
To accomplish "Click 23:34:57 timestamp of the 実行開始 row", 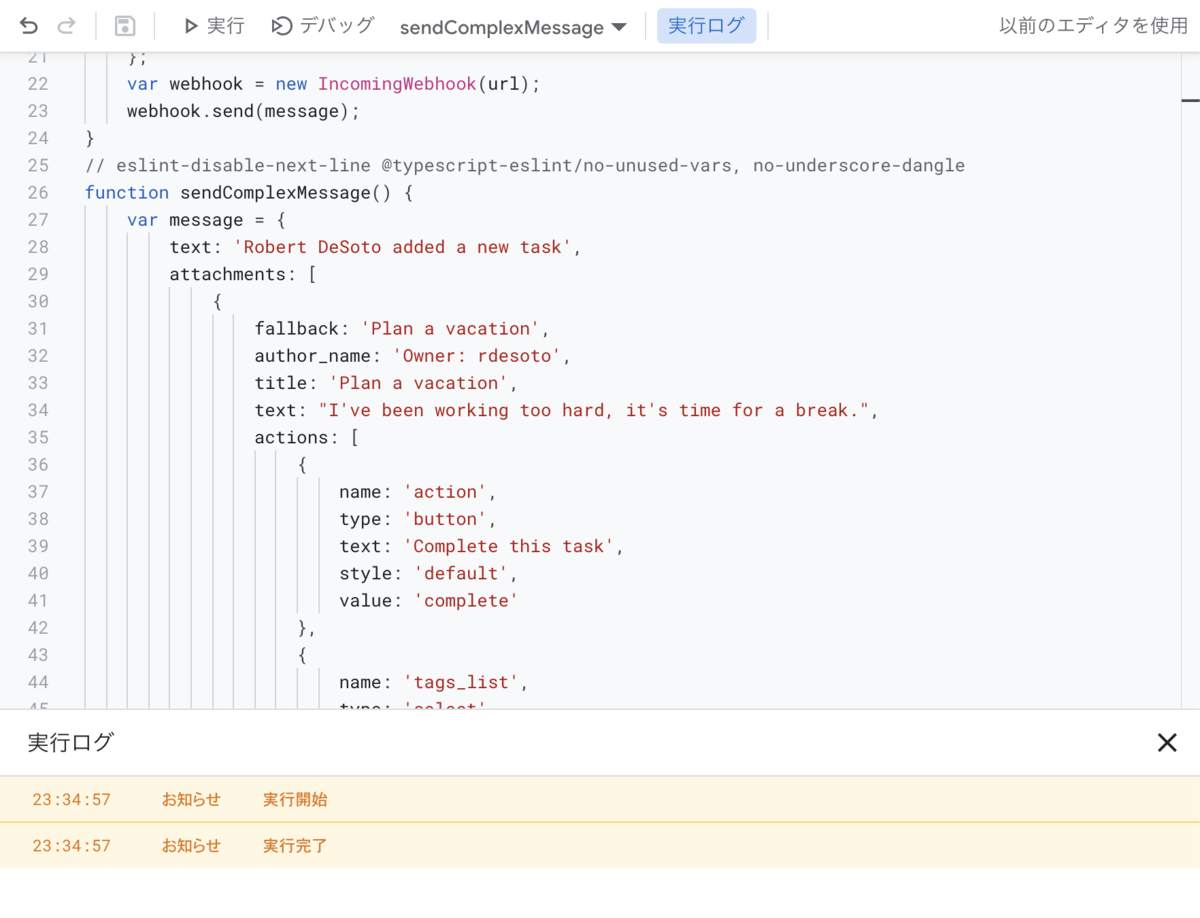I will coord(71,800).
